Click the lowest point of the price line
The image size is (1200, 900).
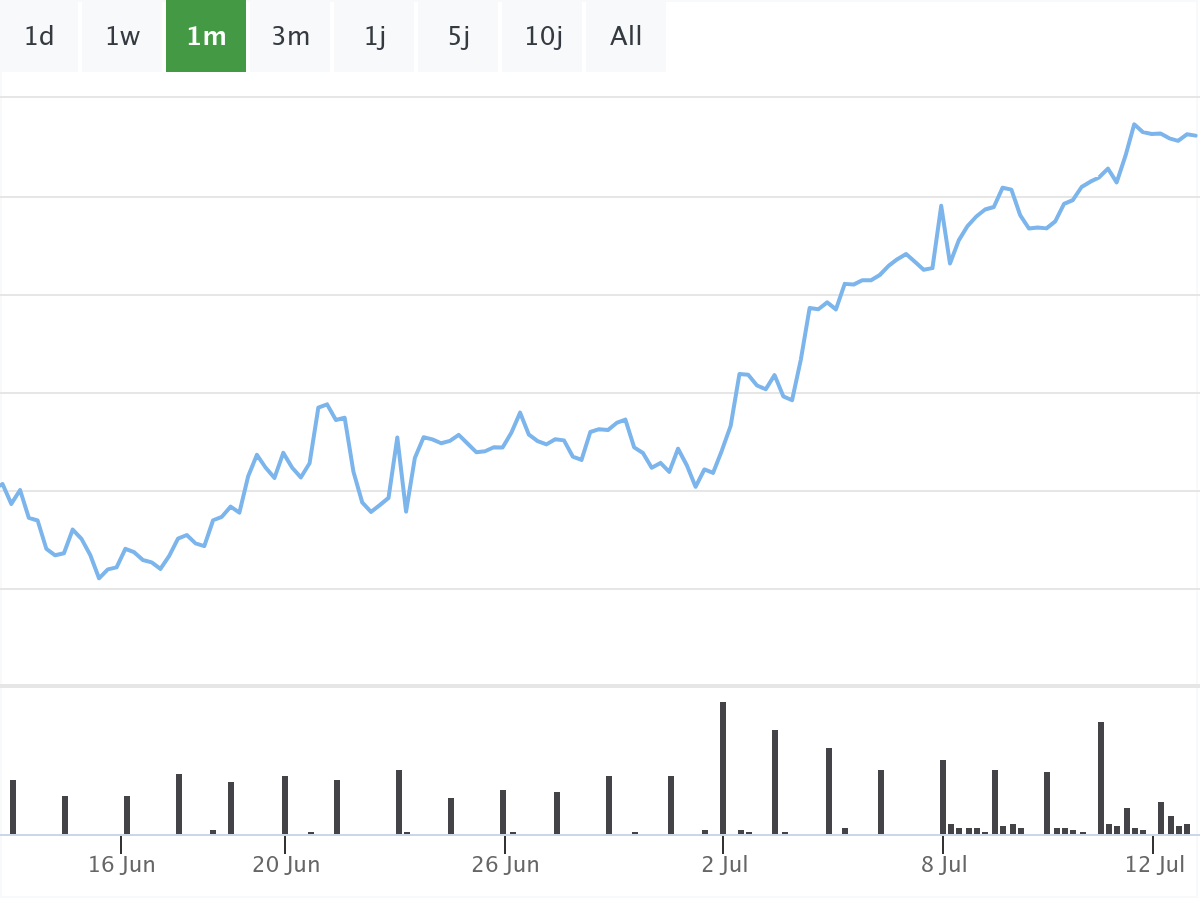(x=99, y=578)
